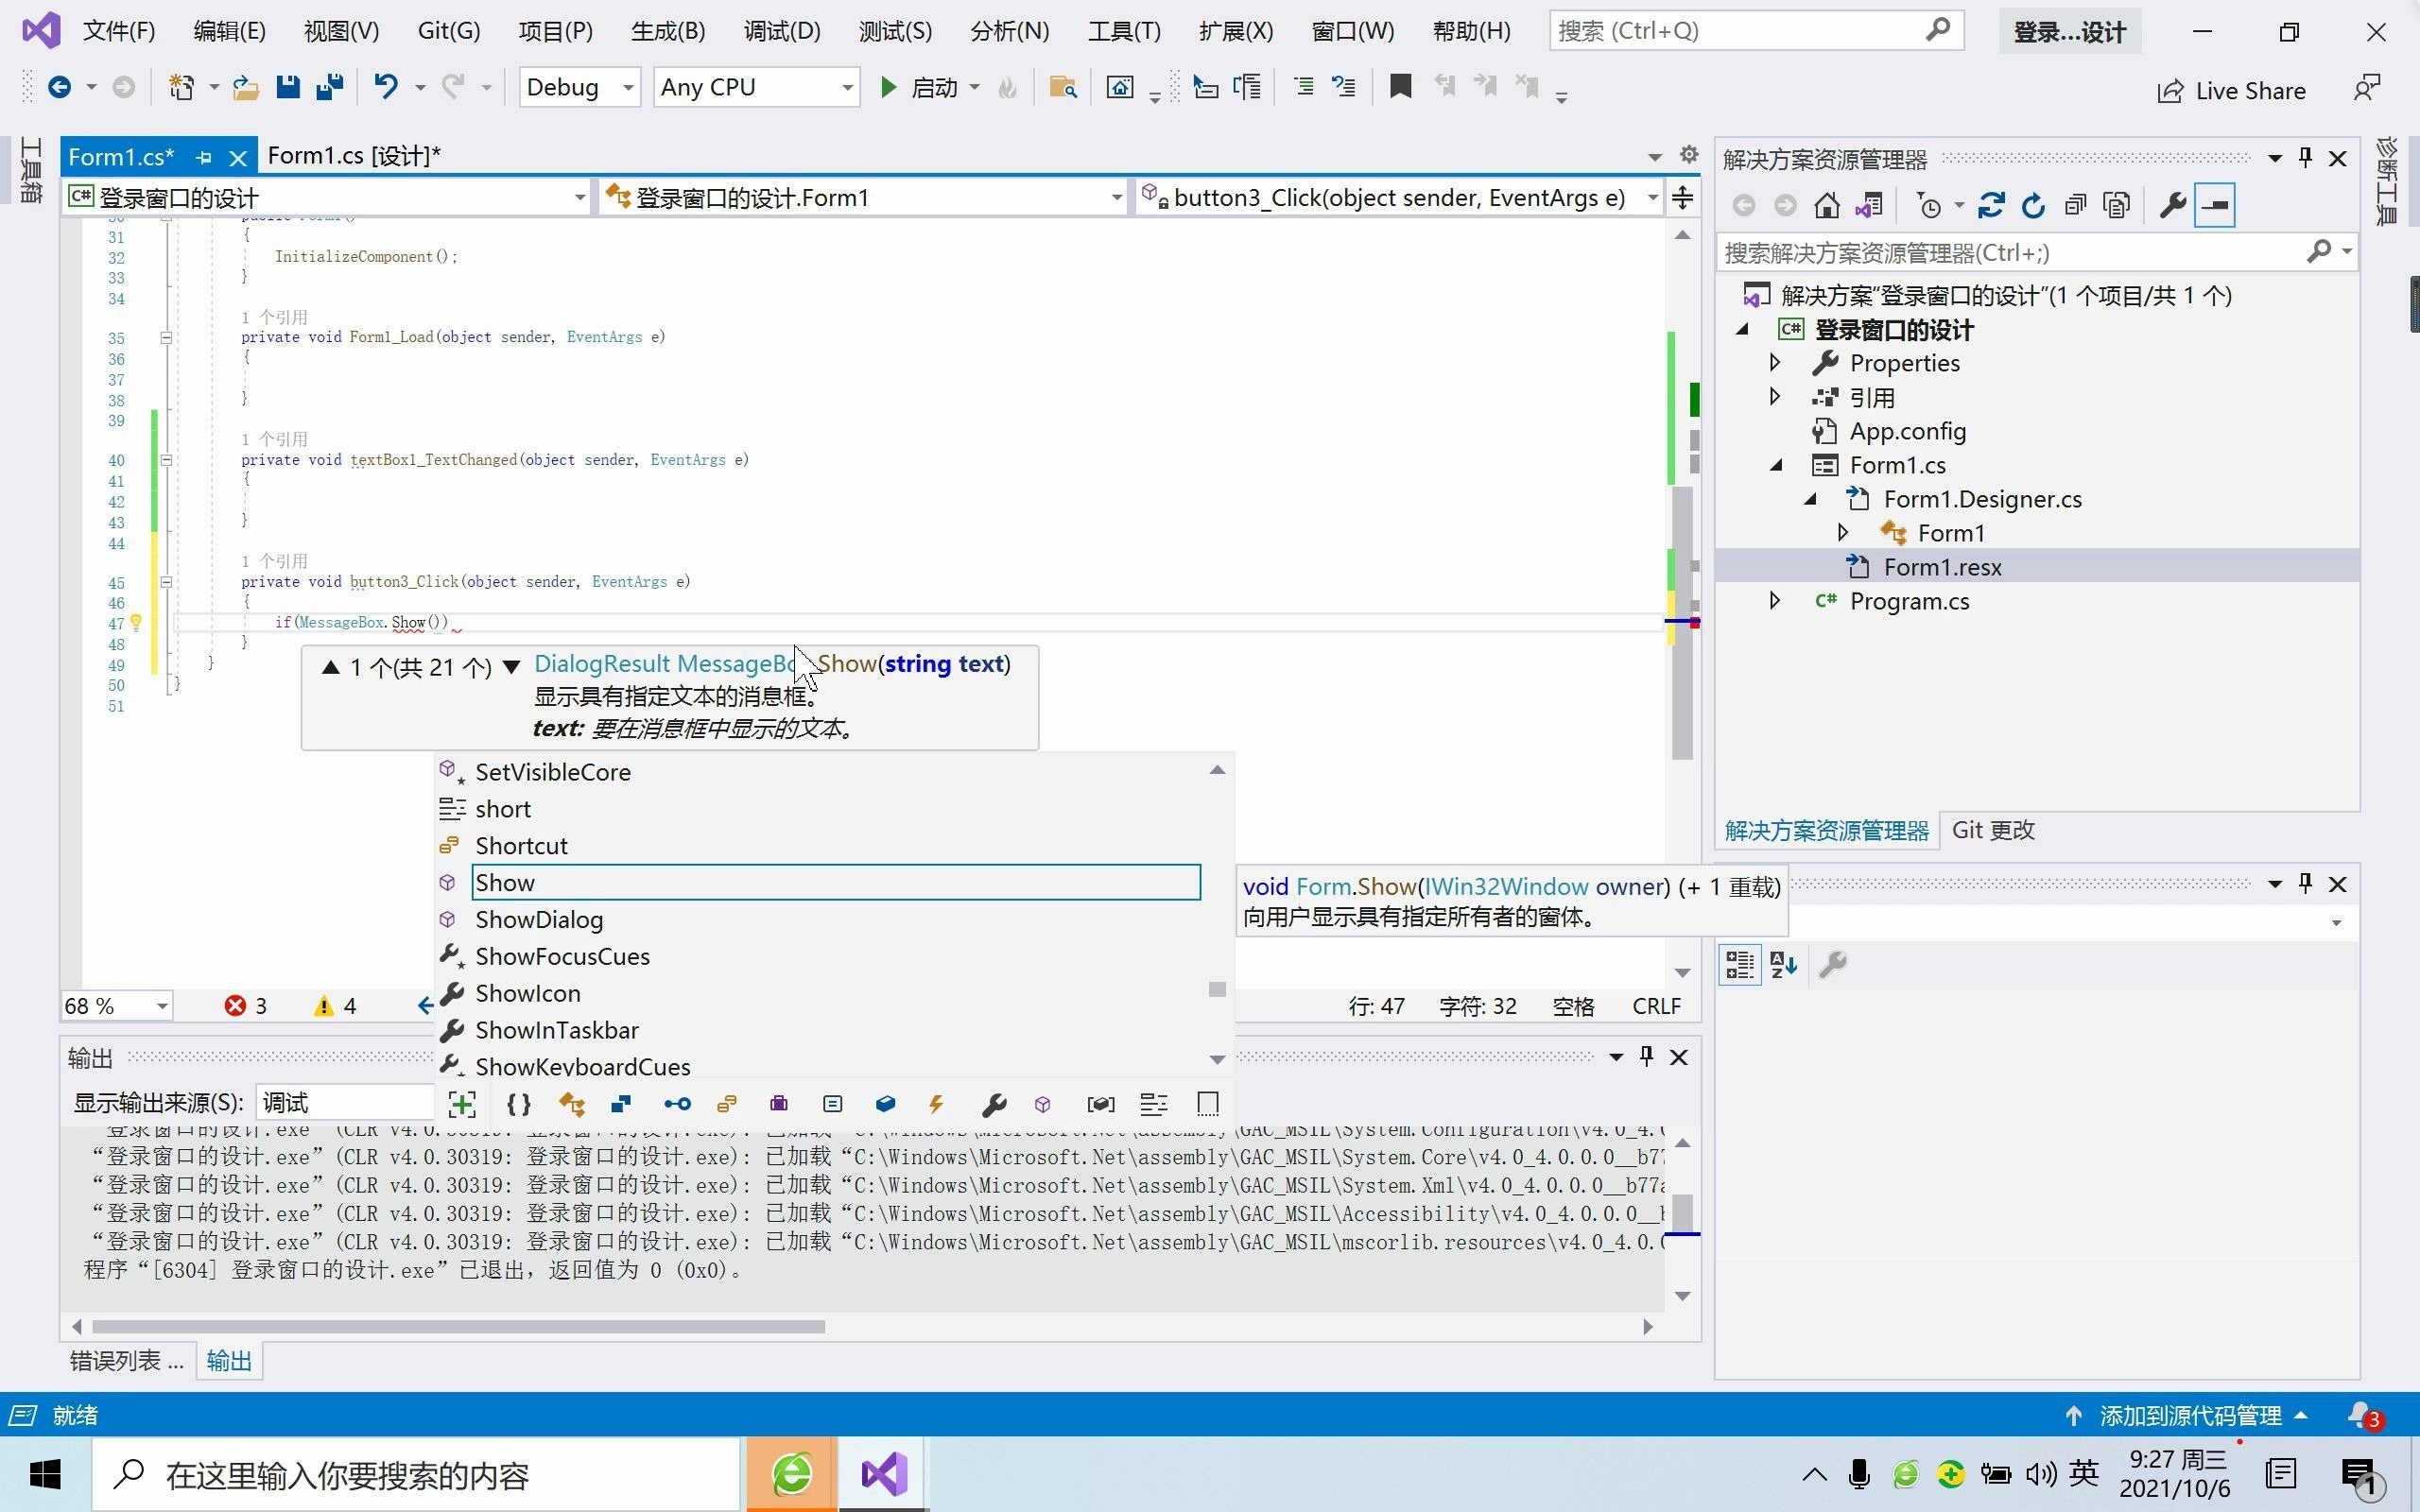This screenshot has width=2420, height=1512.
Task: Open the 工具(T) menu
Action: click(1124, 31)
